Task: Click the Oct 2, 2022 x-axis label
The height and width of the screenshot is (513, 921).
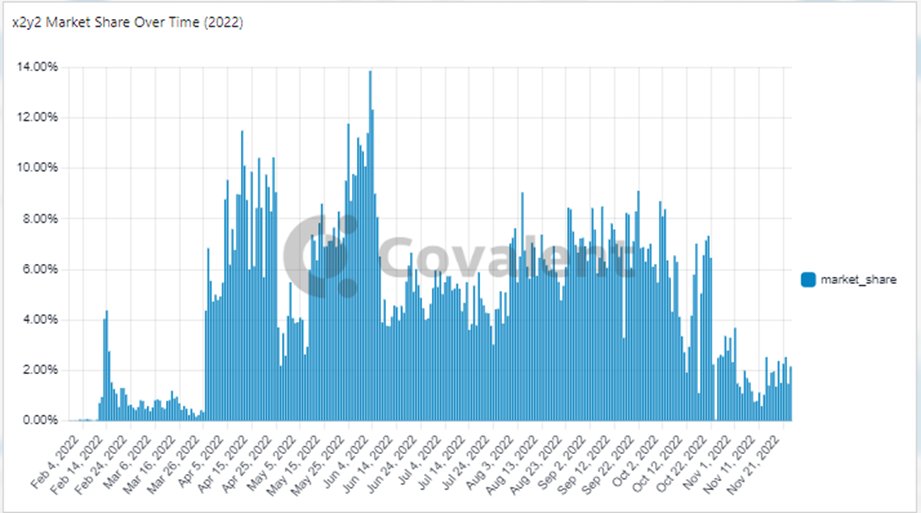Action: coord(637,461)
